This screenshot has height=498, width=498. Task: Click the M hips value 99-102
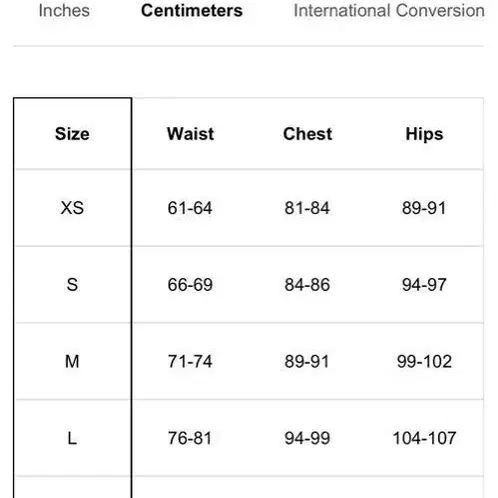point(424,361)
